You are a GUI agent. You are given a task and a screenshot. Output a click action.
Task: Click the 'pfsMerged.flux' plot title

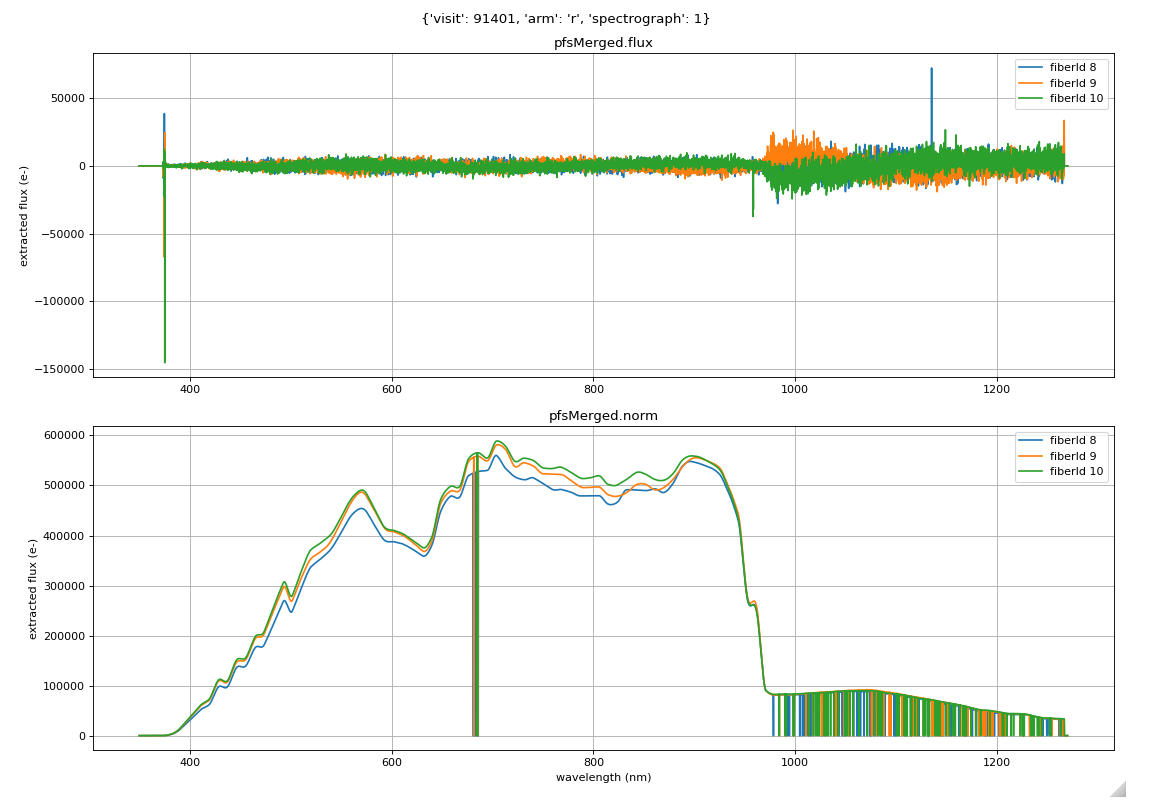[603, 43]
